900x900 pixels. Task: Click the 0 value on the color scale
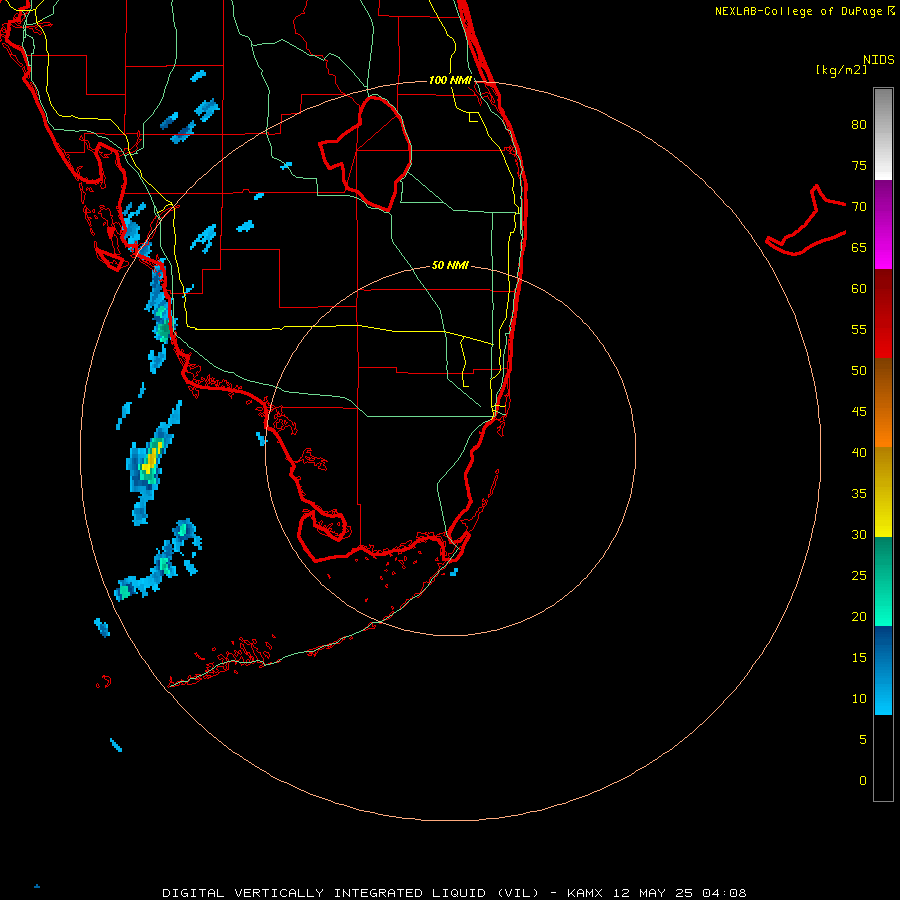(x=863, y=781)
